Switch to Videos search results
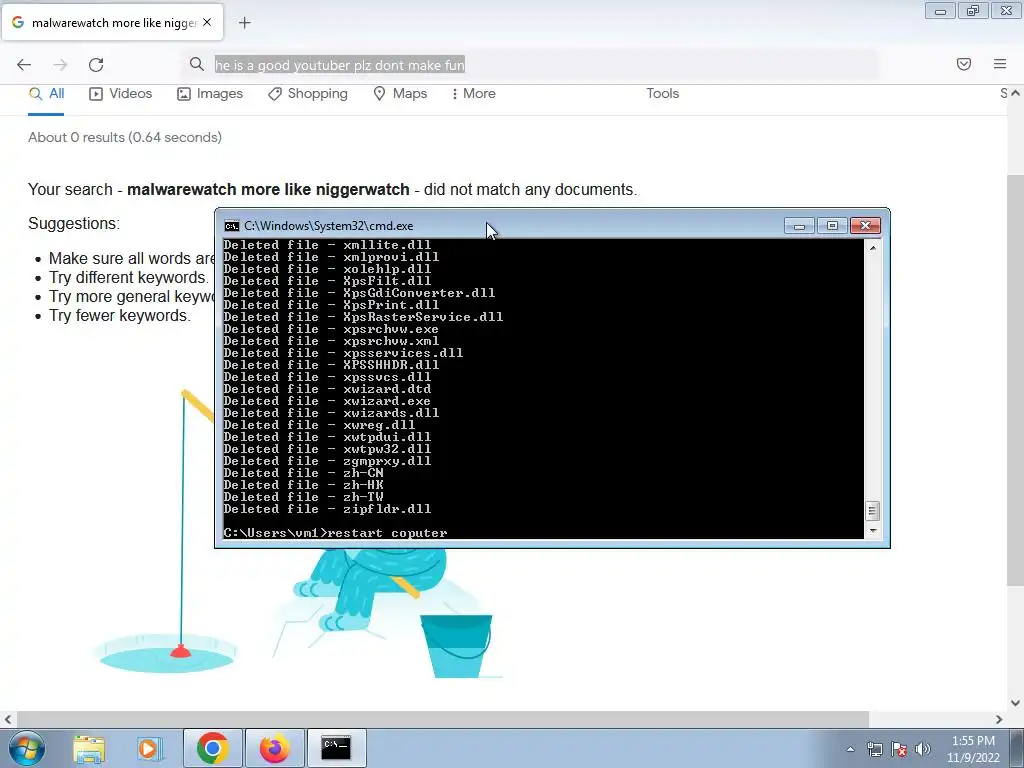 (120, 93)
